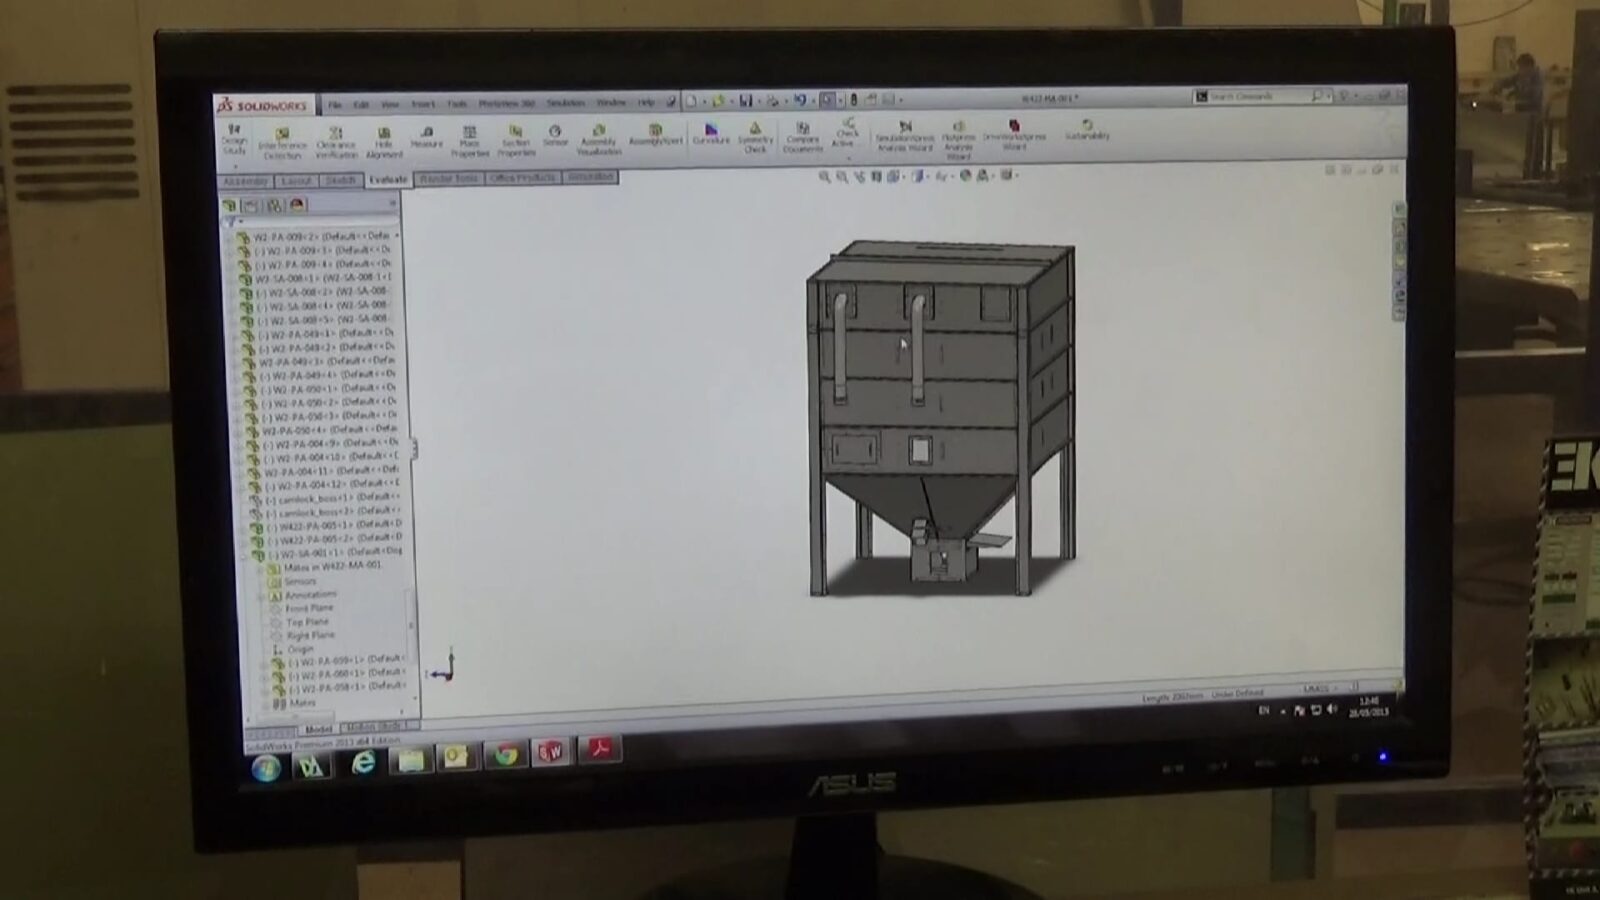Click the Undo icon

(x=799, y=100)
